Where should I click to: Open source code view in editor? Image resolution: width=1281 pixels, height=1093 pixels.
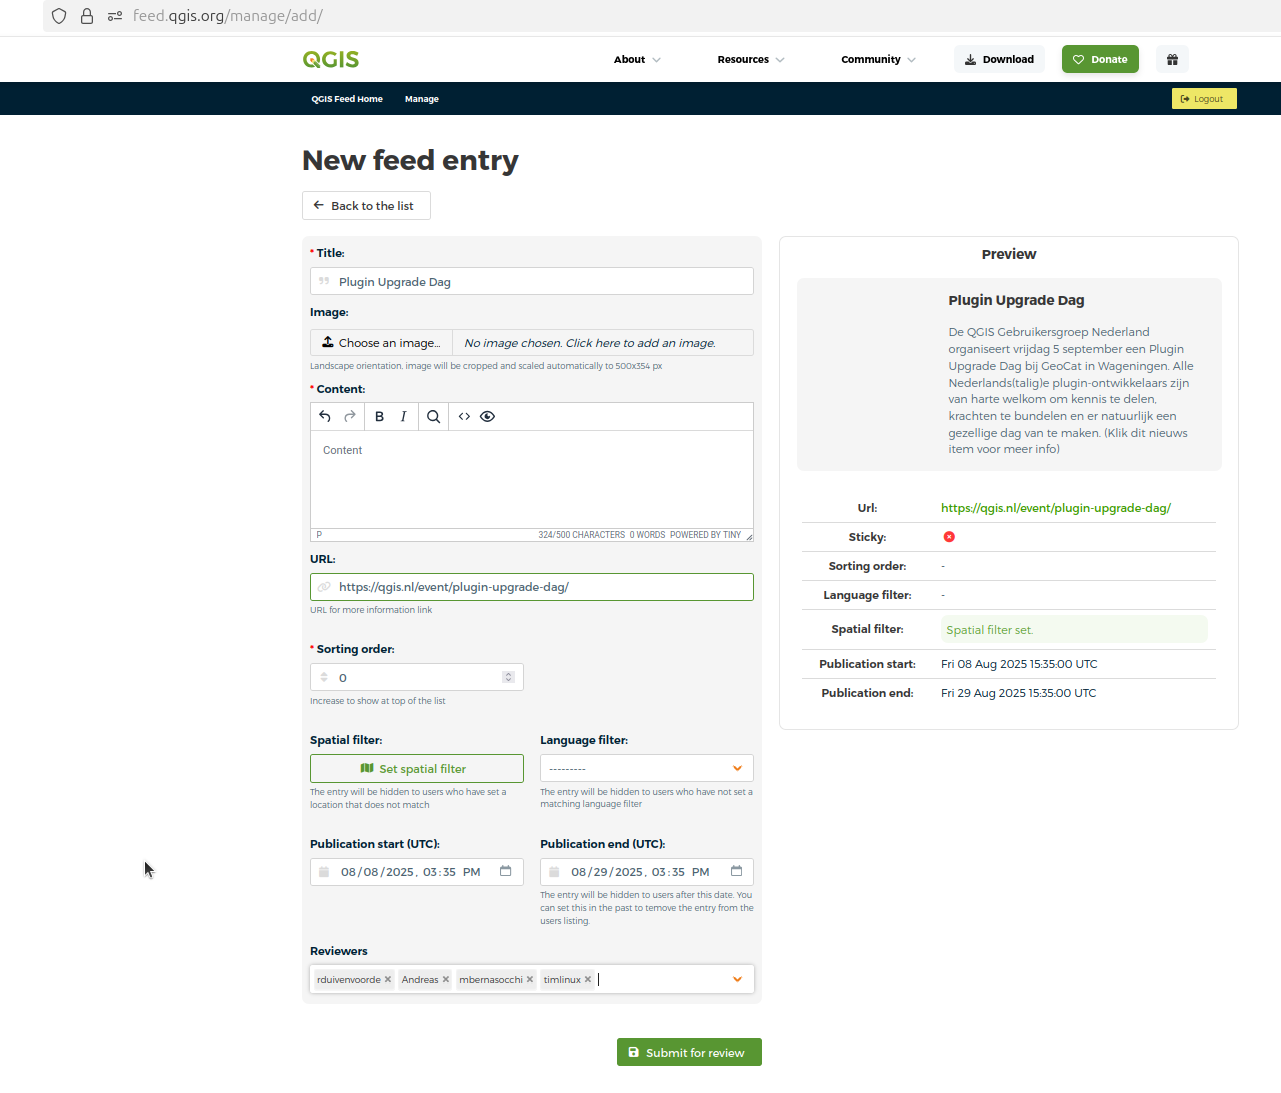coord(464,416)
